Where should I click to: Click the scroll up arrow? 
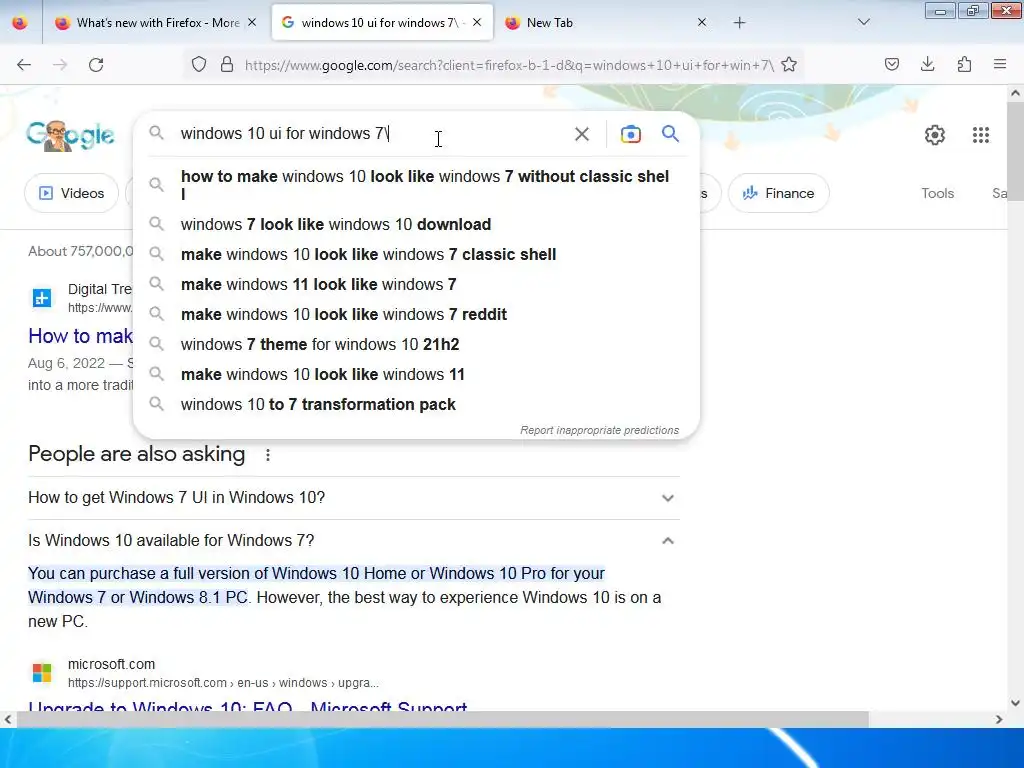(x=1016, y=93)
